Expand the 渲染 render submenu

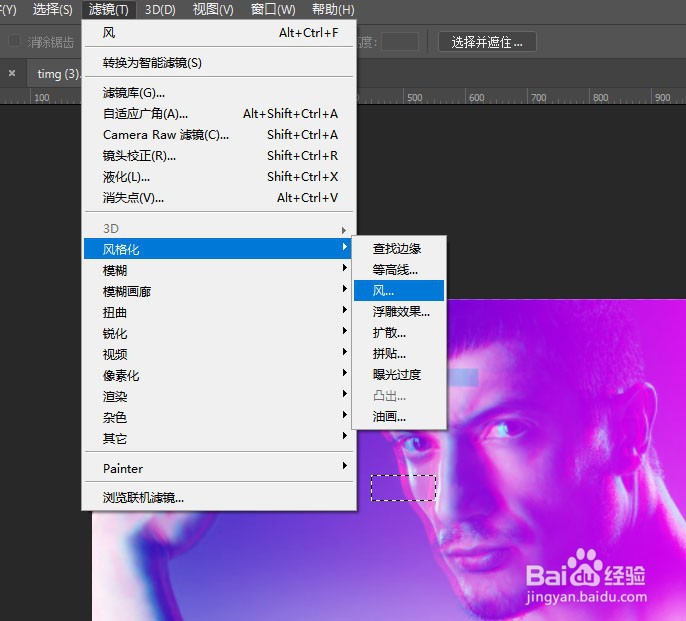(219, 396)
